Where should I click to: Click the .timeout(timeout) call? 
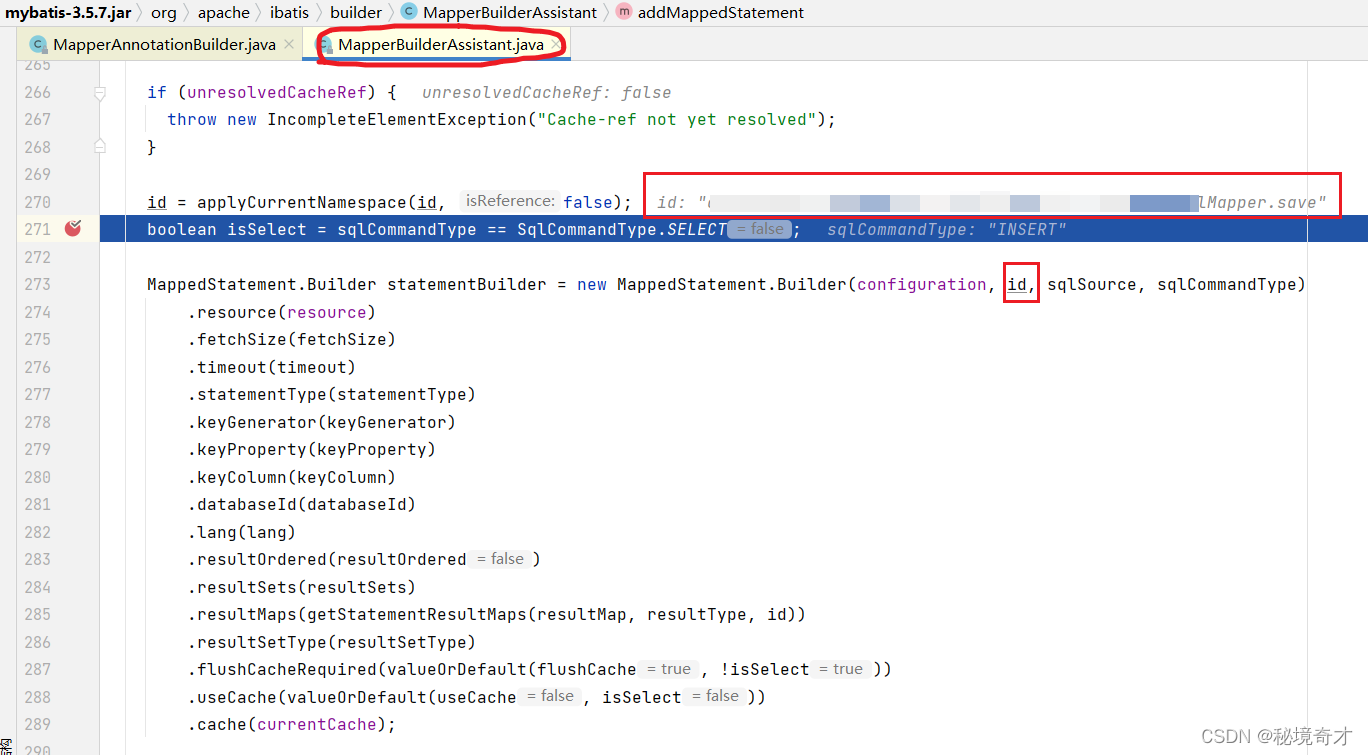click(x=271, y=367)
